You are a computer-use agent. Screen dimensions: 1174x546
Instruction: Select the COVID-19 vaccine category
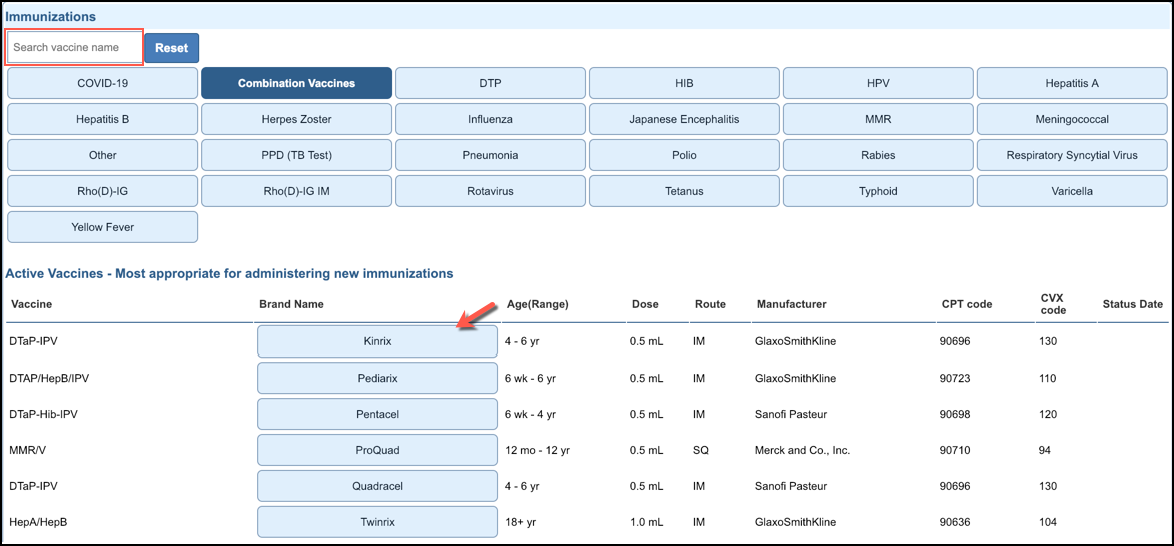pyautogui.click(x=103, y=83)
